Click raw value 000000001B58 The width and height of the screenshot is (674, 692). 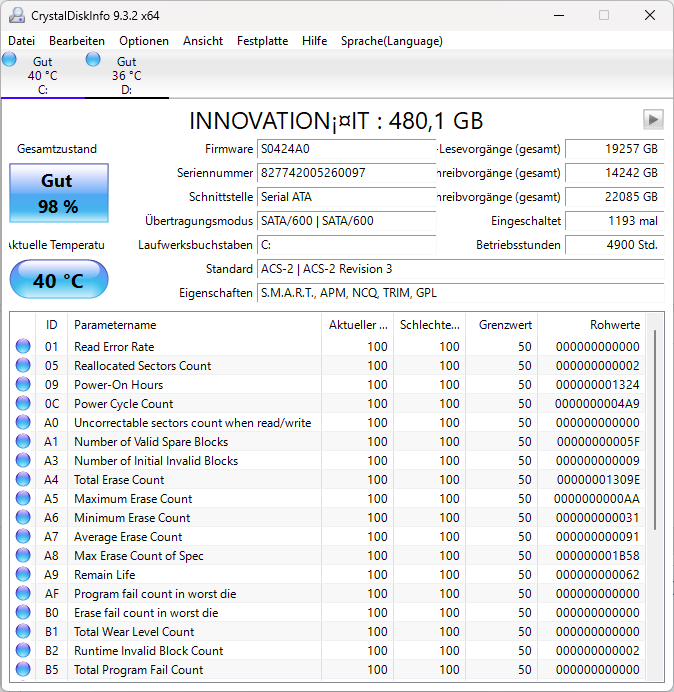[x=598, y=556]
